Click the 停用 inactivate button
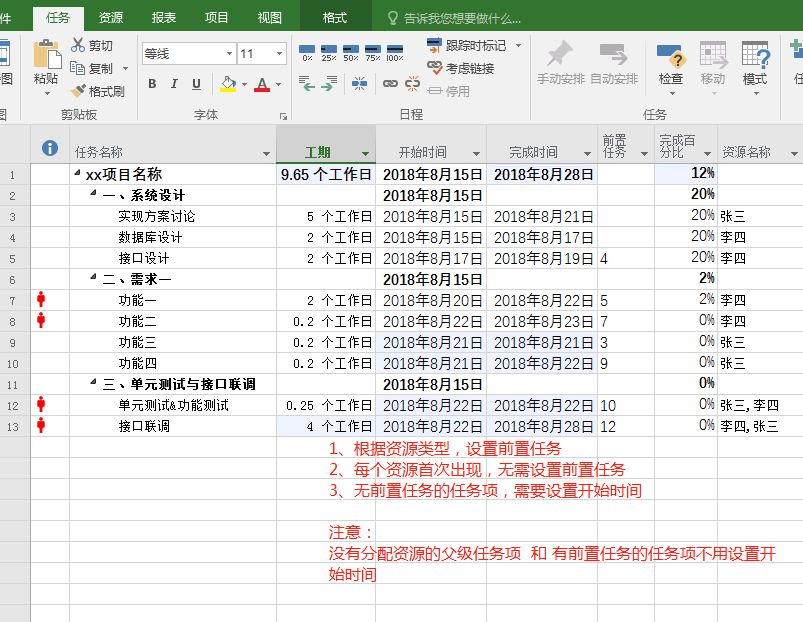 (x=449, y=91)
